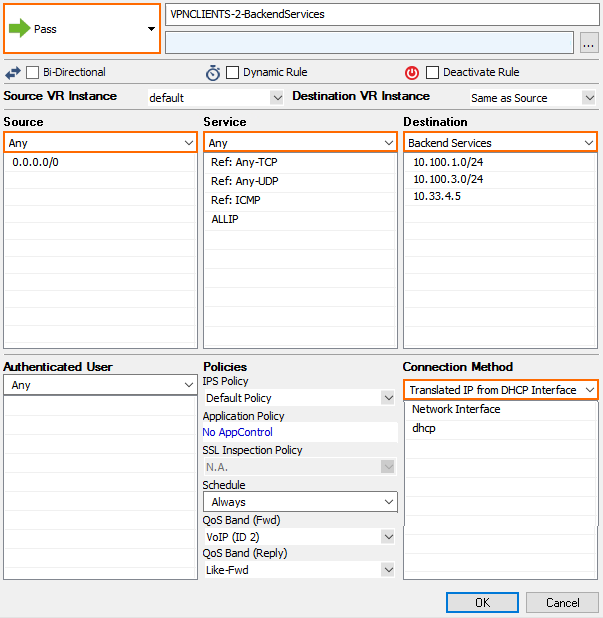This screenshot has height=618, width=603.
Task: Open the QoS Band (Fwd) dropdown
Action: click(300, 537)
